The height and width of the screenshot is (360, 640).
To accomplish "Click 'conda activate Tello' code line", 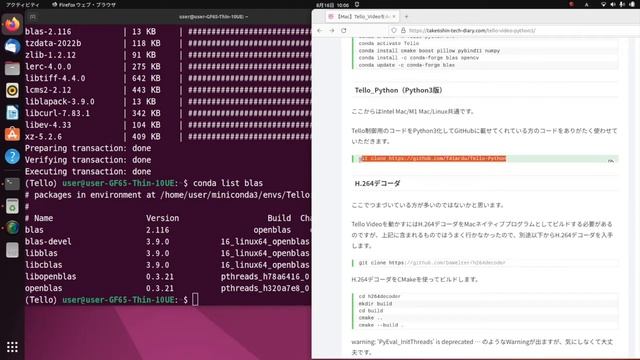I will tap(389, 43).
